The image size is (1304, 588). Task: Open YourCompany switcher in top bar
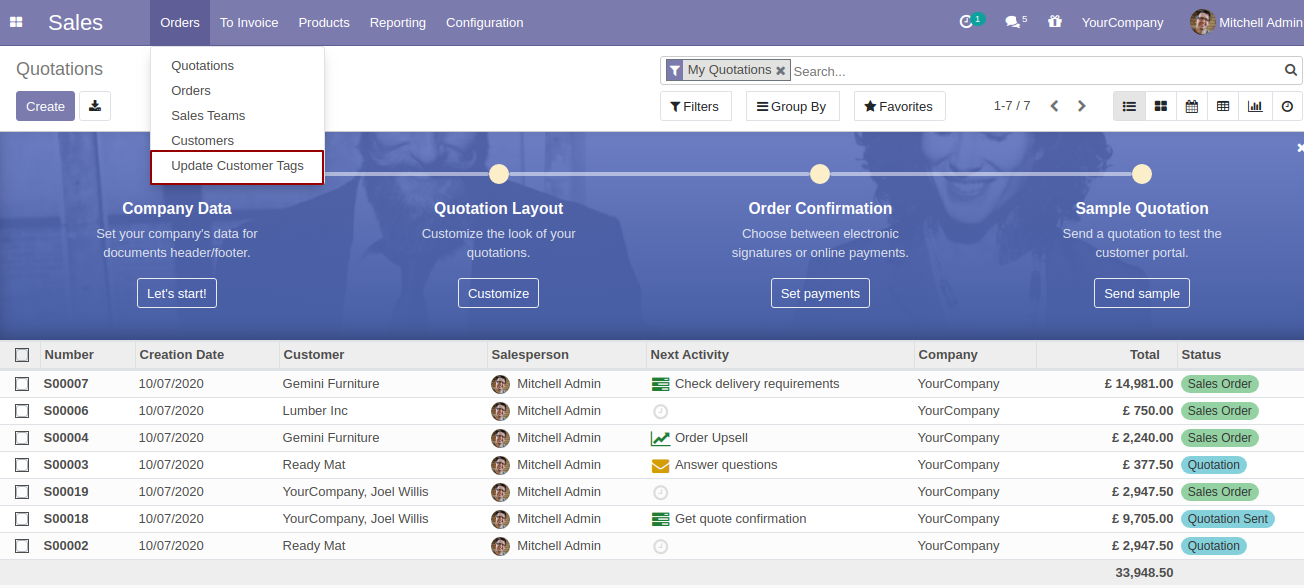coord(1122,22)
